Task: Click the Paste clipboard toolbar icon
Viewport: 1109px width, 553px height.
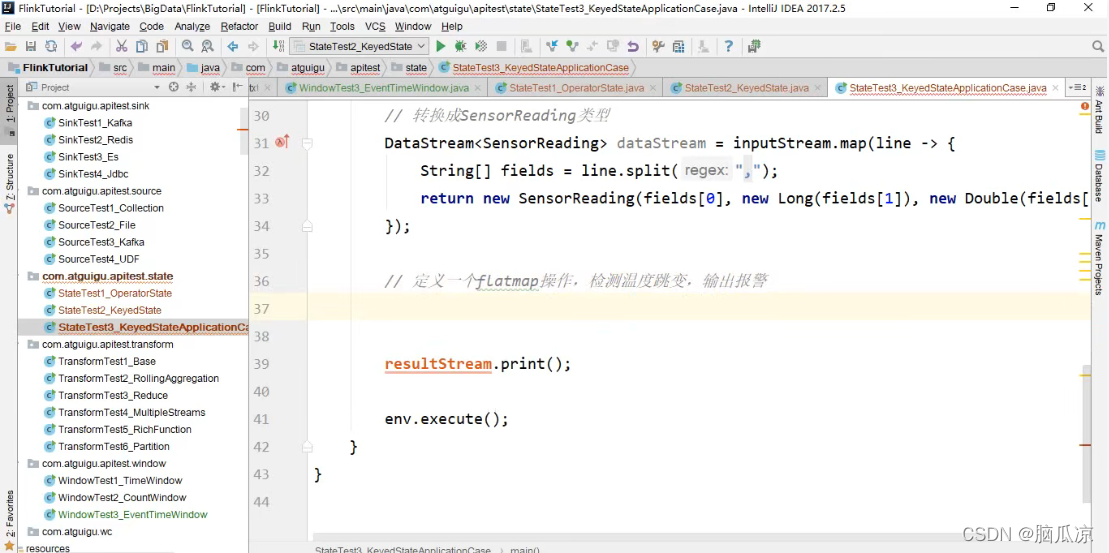Action: click(x=163, y=46)
